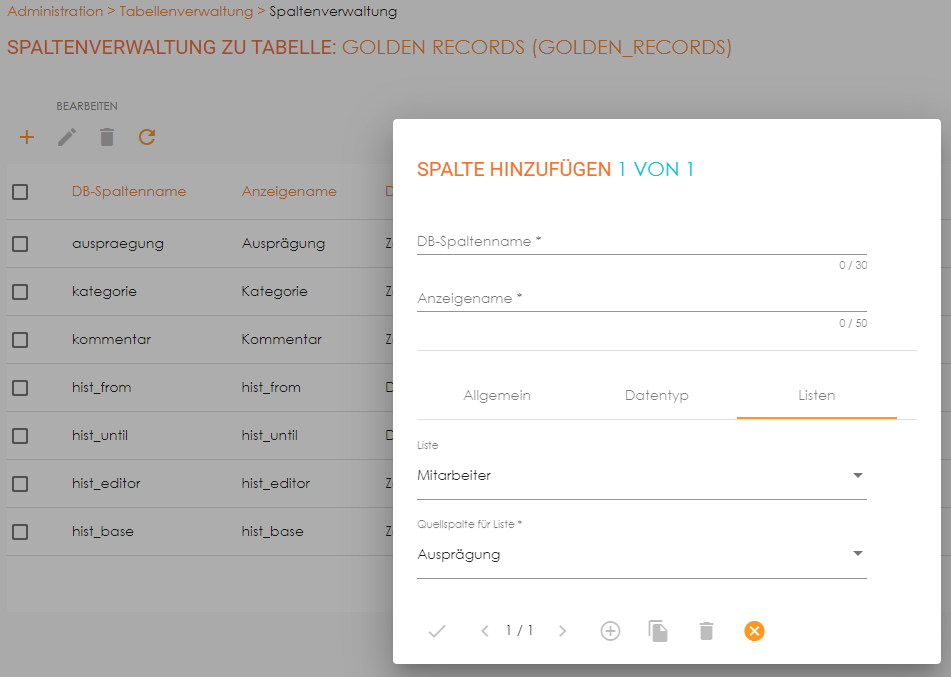The image size is (951, 677).
Task: Go to next page with right chevron
Action: pyautogui.click(x=562, y=631)
